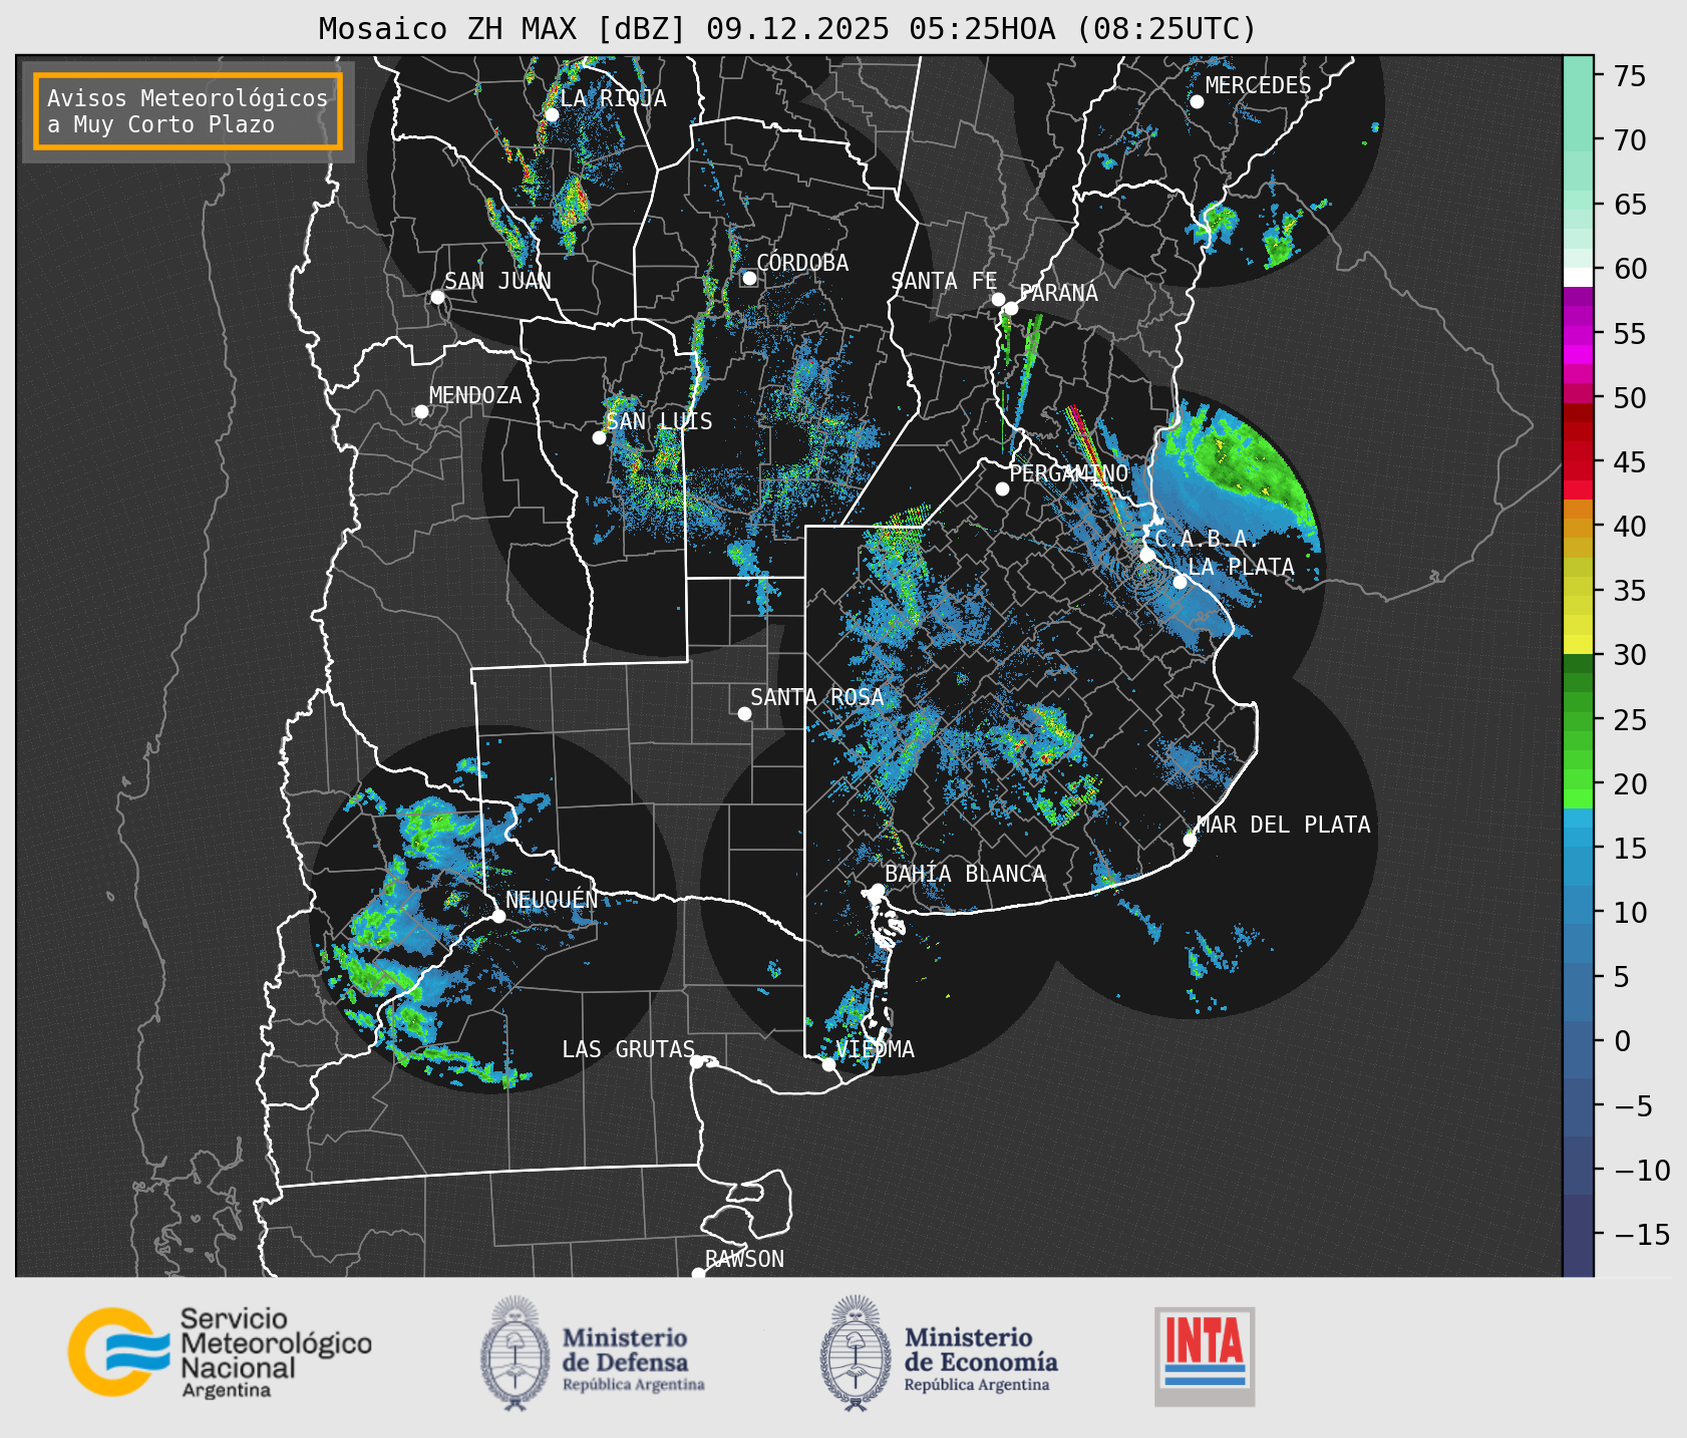The width and height of the screenshot is (1687, 1438).
Task: Click the 'BAHÍA BLANCA' map label
Action: (965, 874)
